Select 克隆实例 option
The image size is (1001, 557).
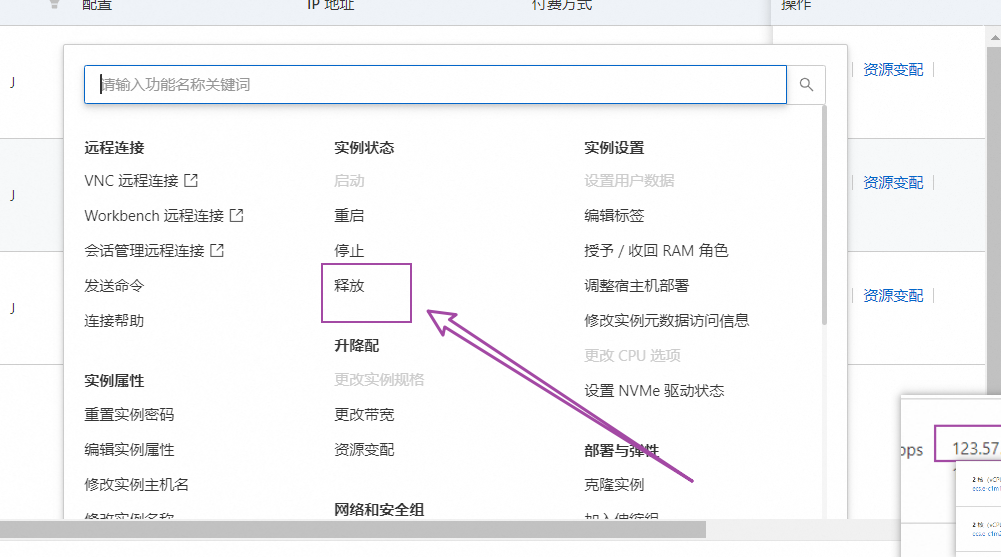point(614,485)
